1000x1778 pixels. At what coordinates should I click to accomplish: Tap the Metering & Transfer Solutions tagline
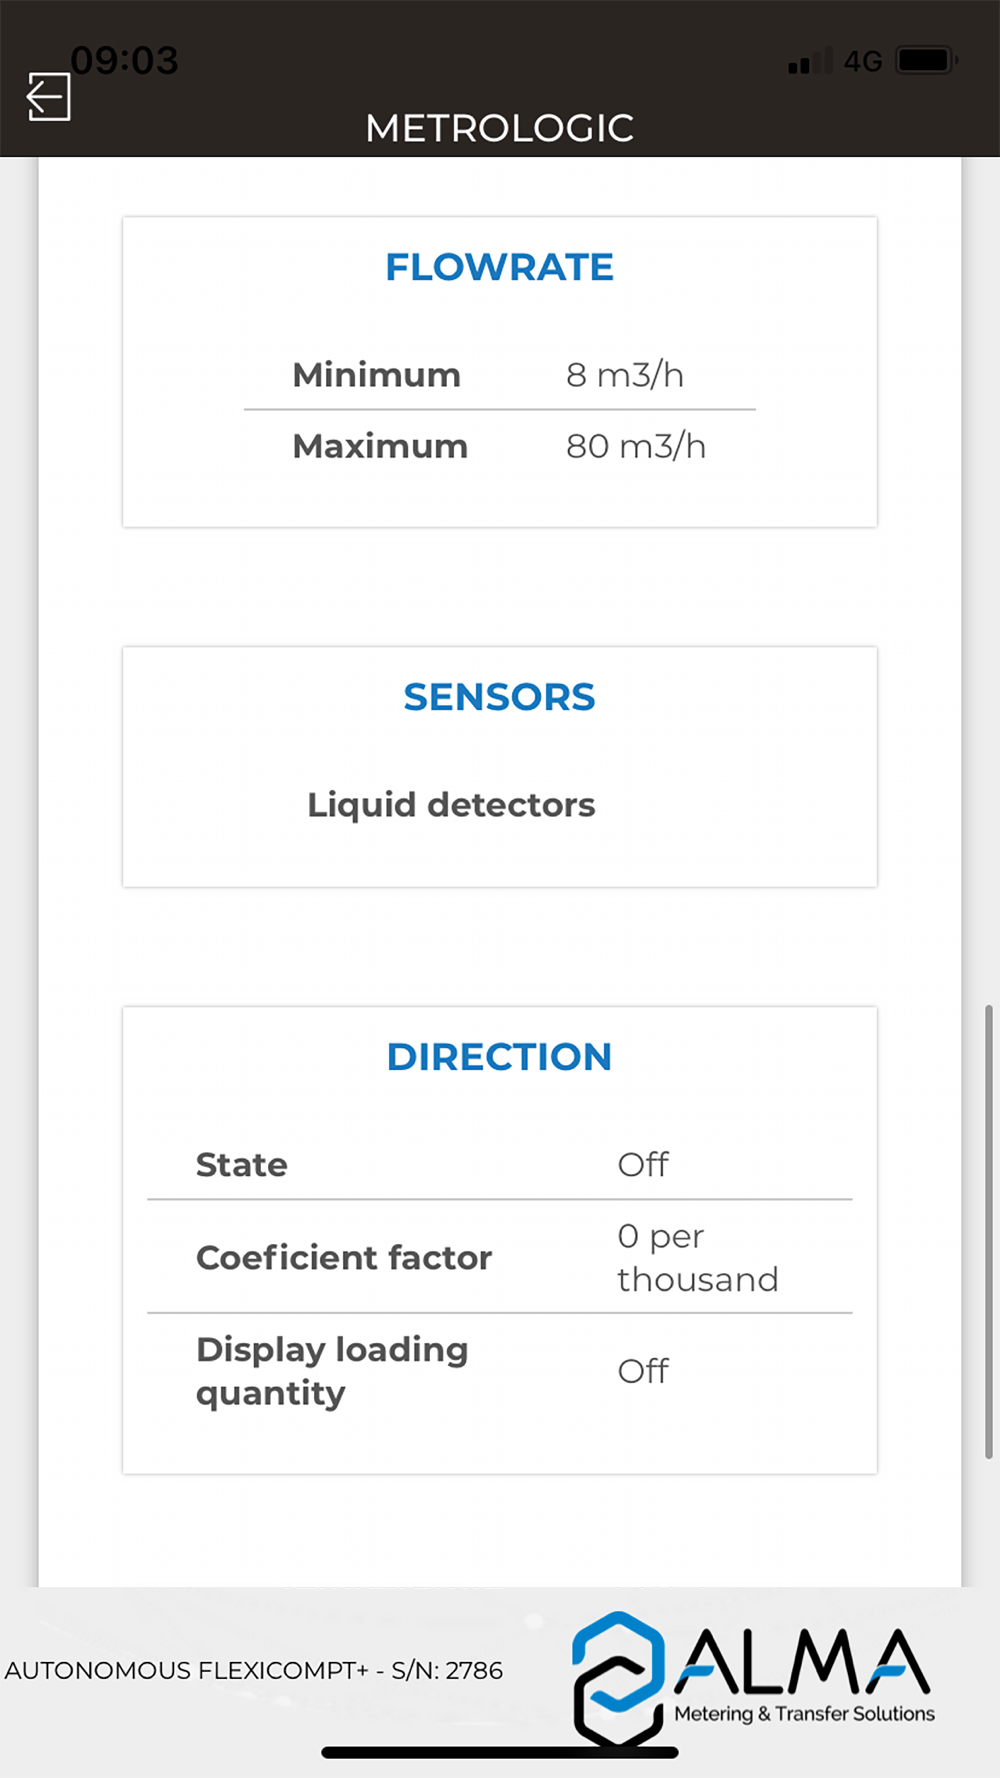coord(804,1713)
